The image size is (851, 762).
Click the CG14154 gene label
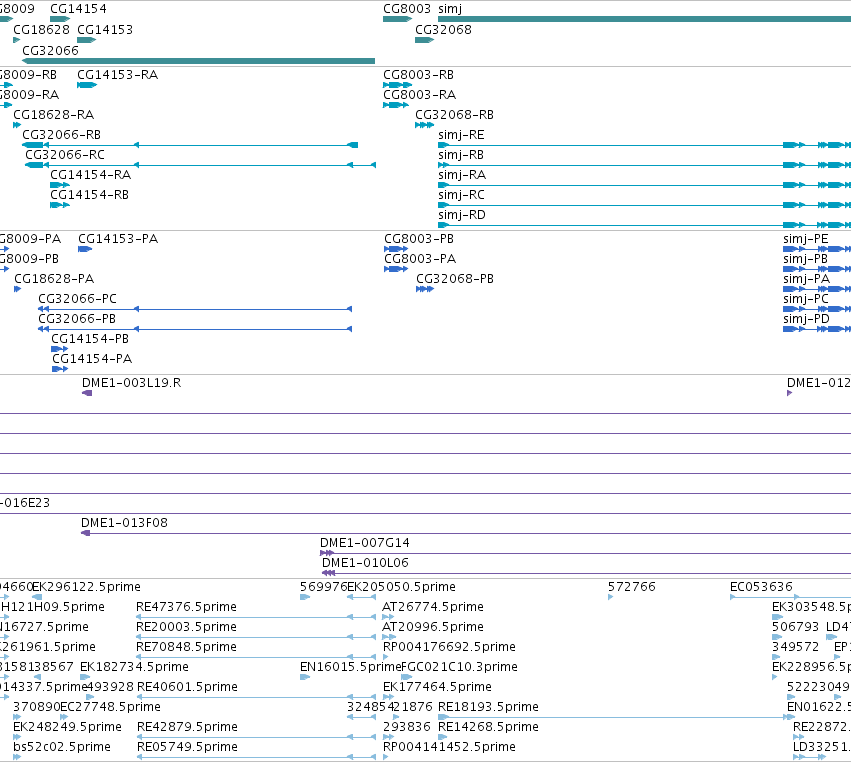point(78,9)
